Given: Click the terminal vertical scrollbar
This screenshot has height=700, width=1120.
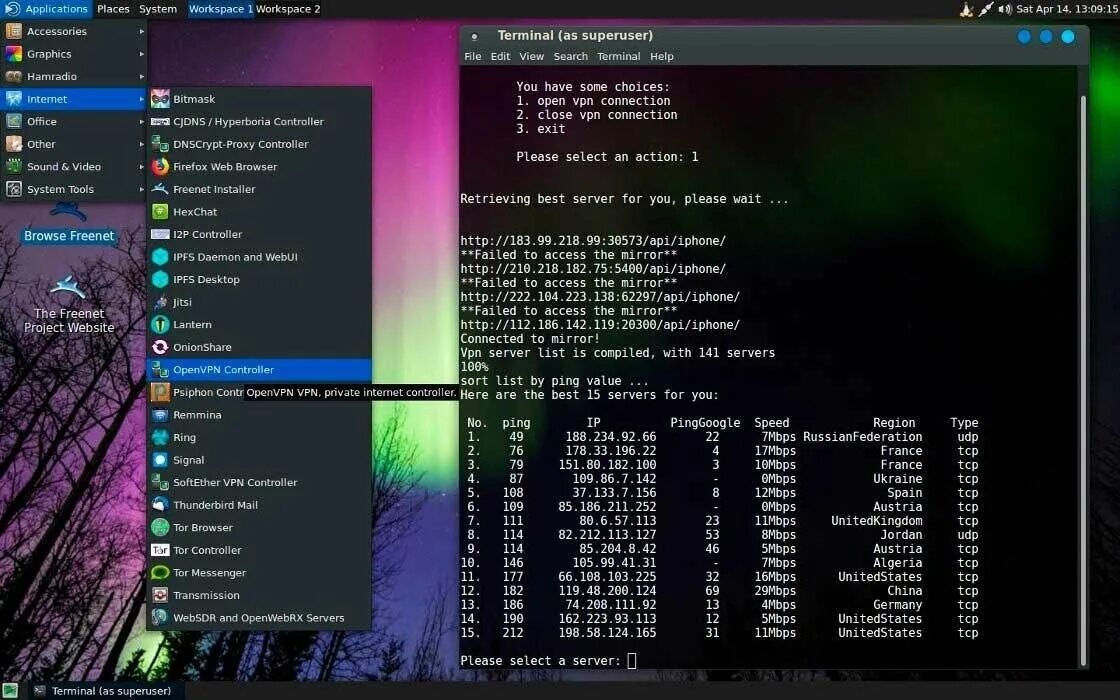Looking at the screenshot, I should coord(1083,379).
